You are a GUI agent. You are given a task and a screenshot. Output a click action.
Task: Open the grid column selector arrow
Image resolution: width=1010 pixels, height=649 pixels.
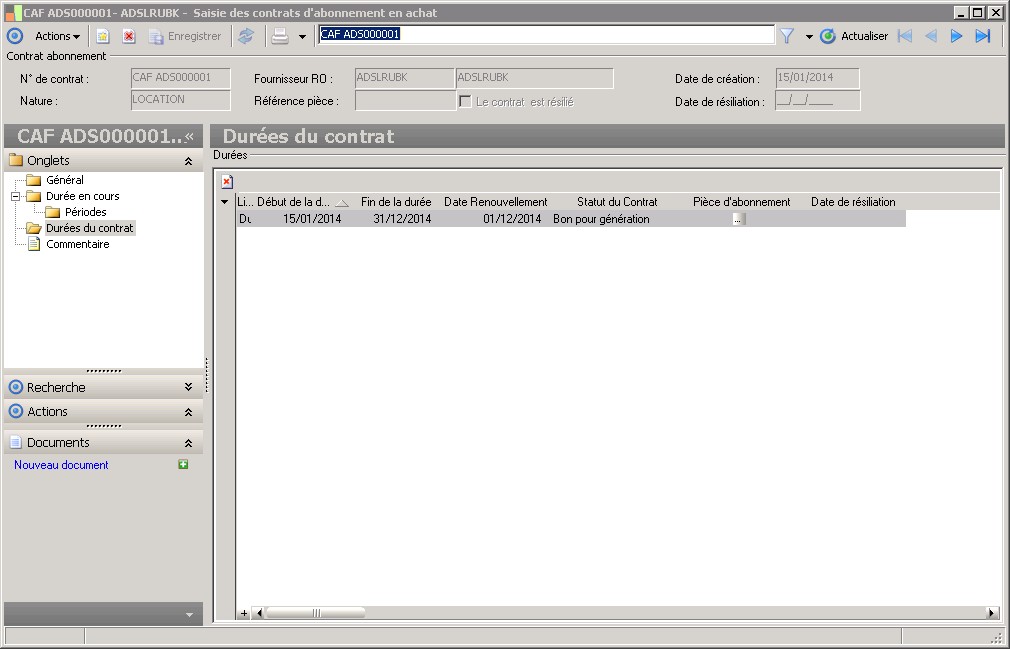[x=224, y=202]
